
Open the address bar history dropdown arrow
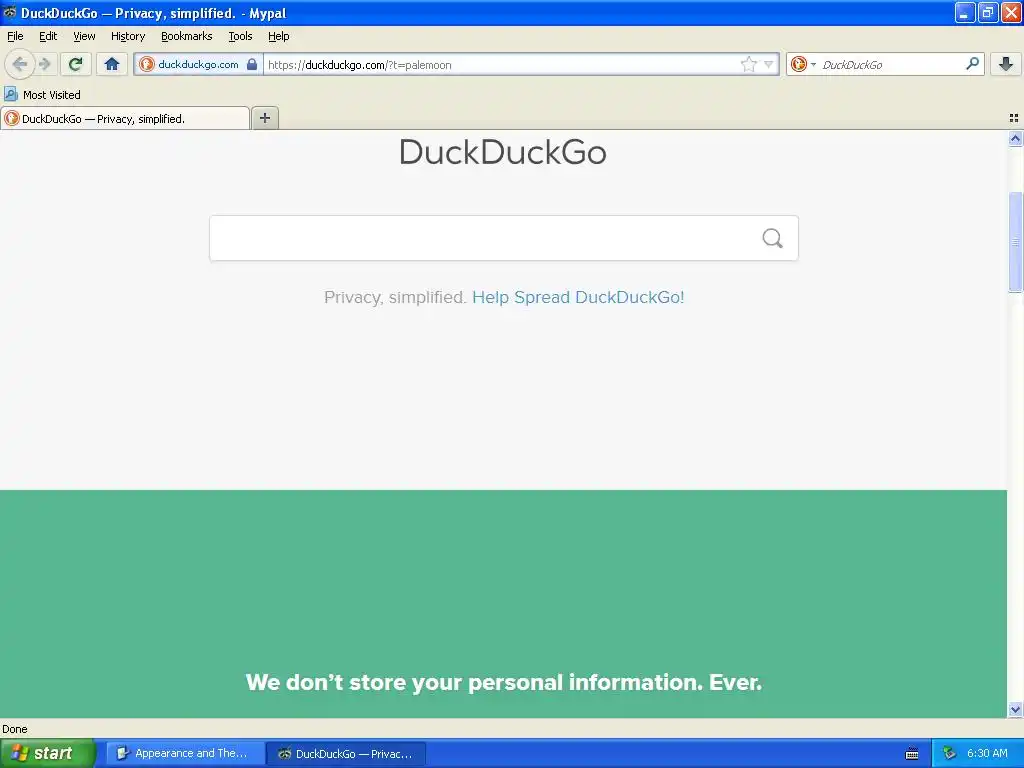pos(769,64)
